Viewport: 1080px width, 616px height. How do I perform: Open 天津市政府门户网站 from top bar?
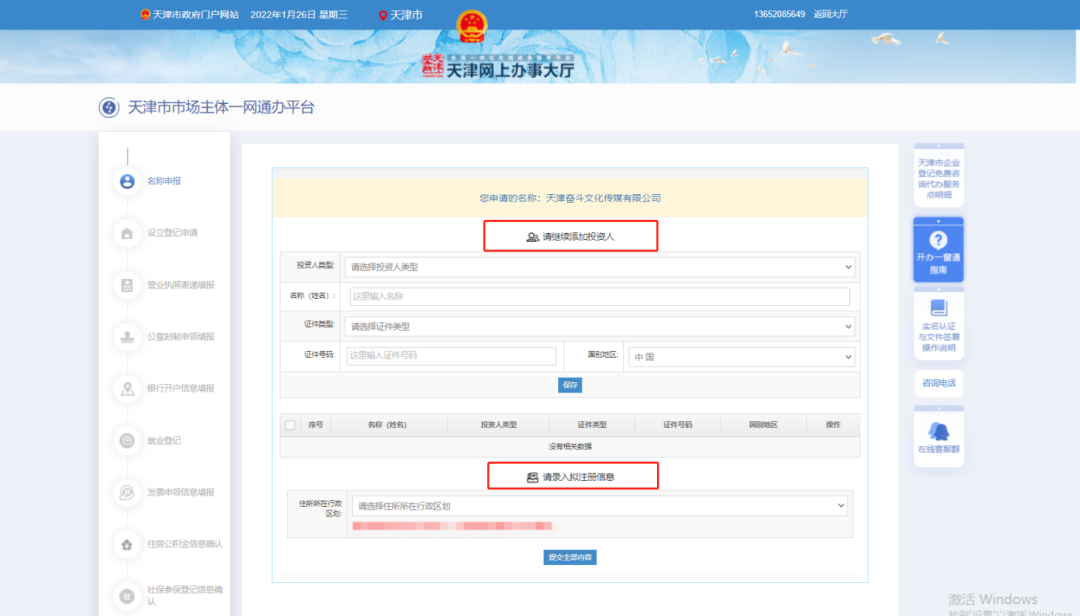coord(190,14)
